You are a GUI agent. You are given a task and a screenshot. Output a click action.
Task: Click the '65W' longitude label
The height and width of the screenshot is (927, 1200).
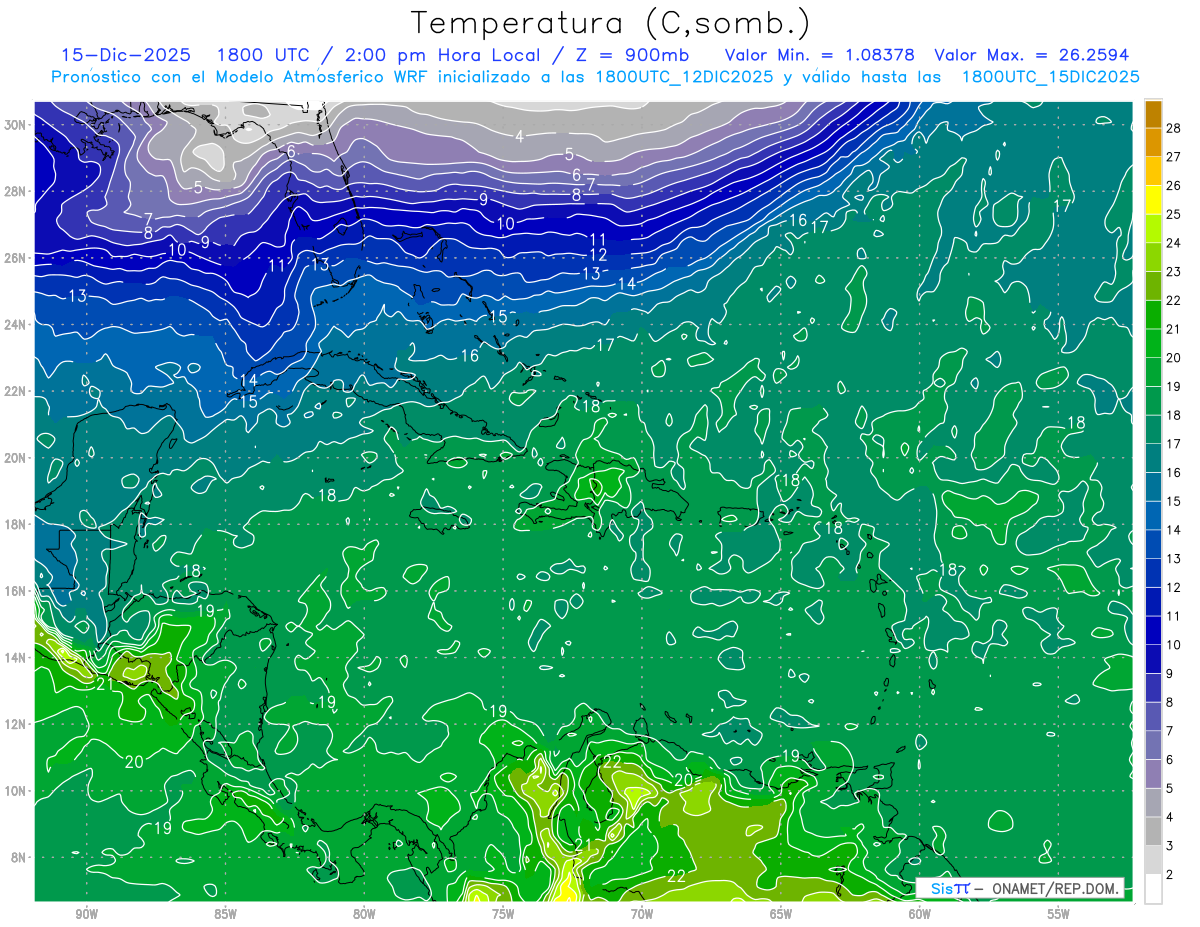tap(781, 914)
